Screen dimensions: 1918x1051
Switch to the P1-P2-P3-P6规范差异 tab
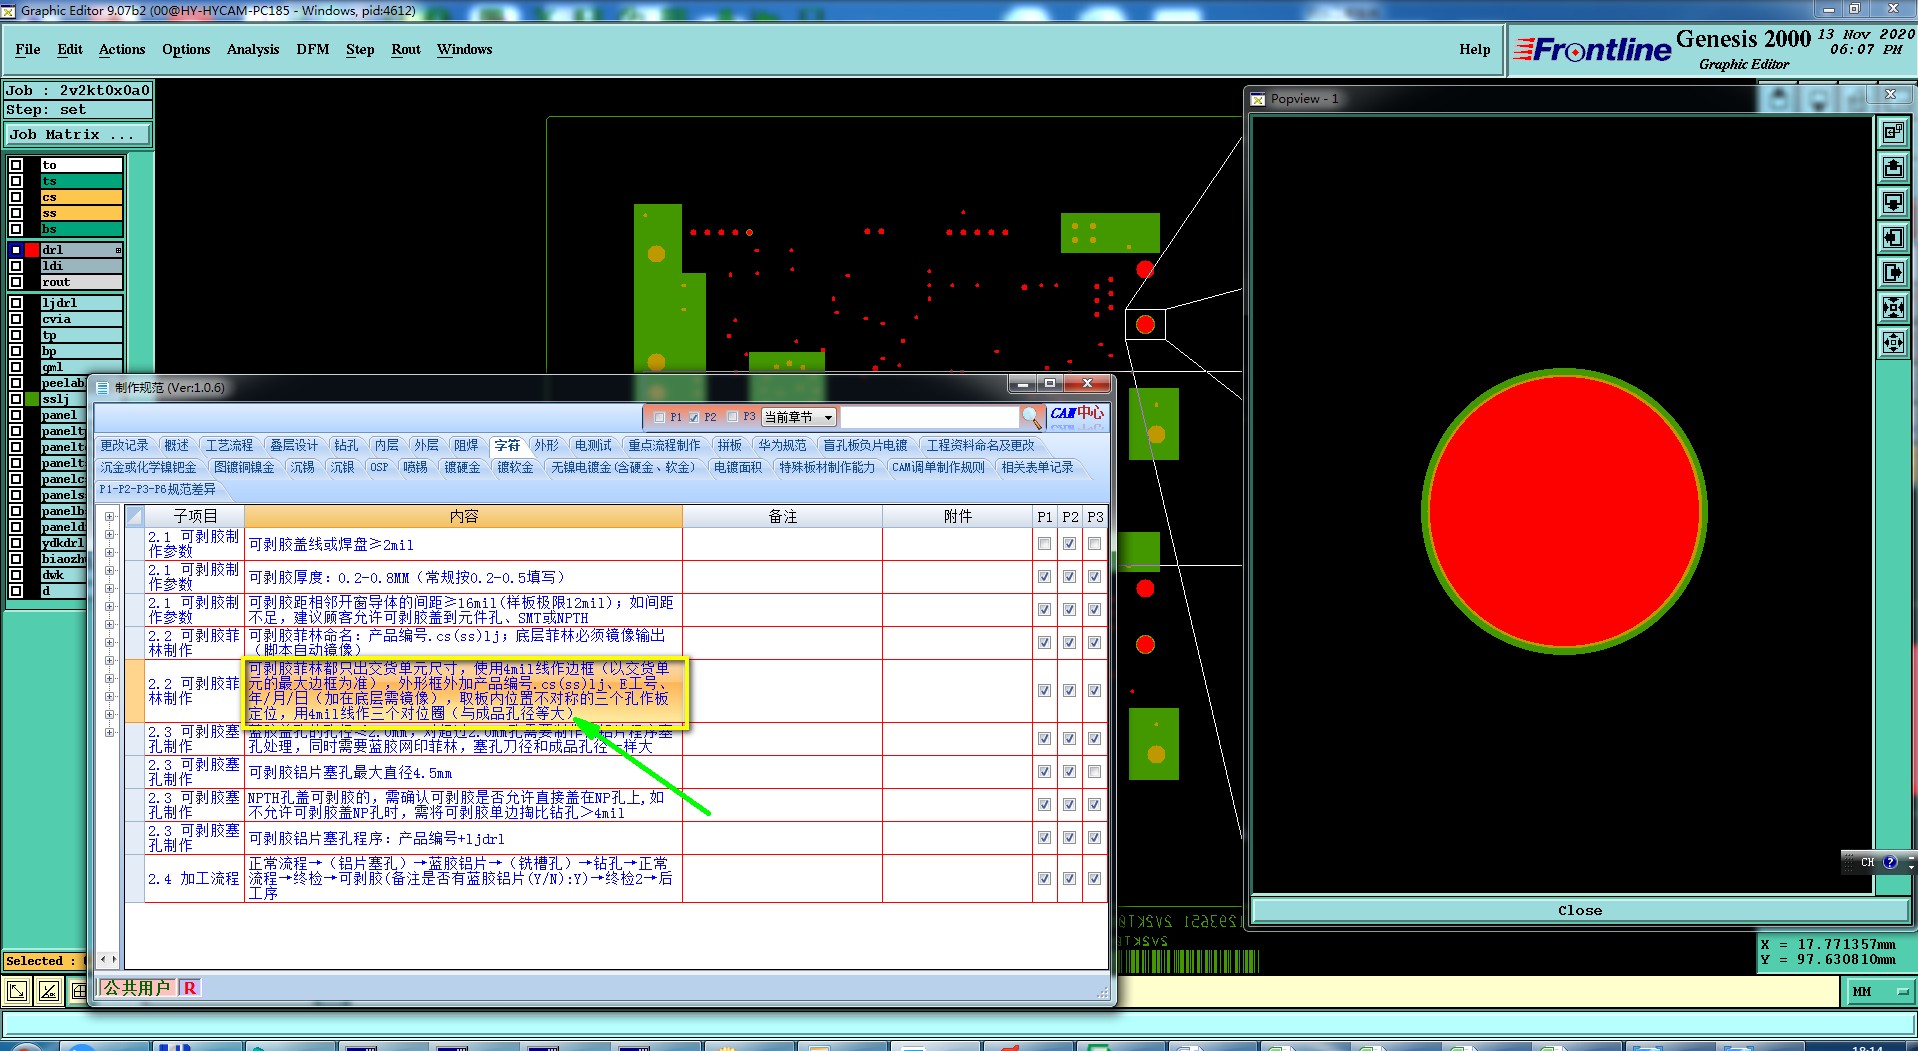tap(157, 490)
